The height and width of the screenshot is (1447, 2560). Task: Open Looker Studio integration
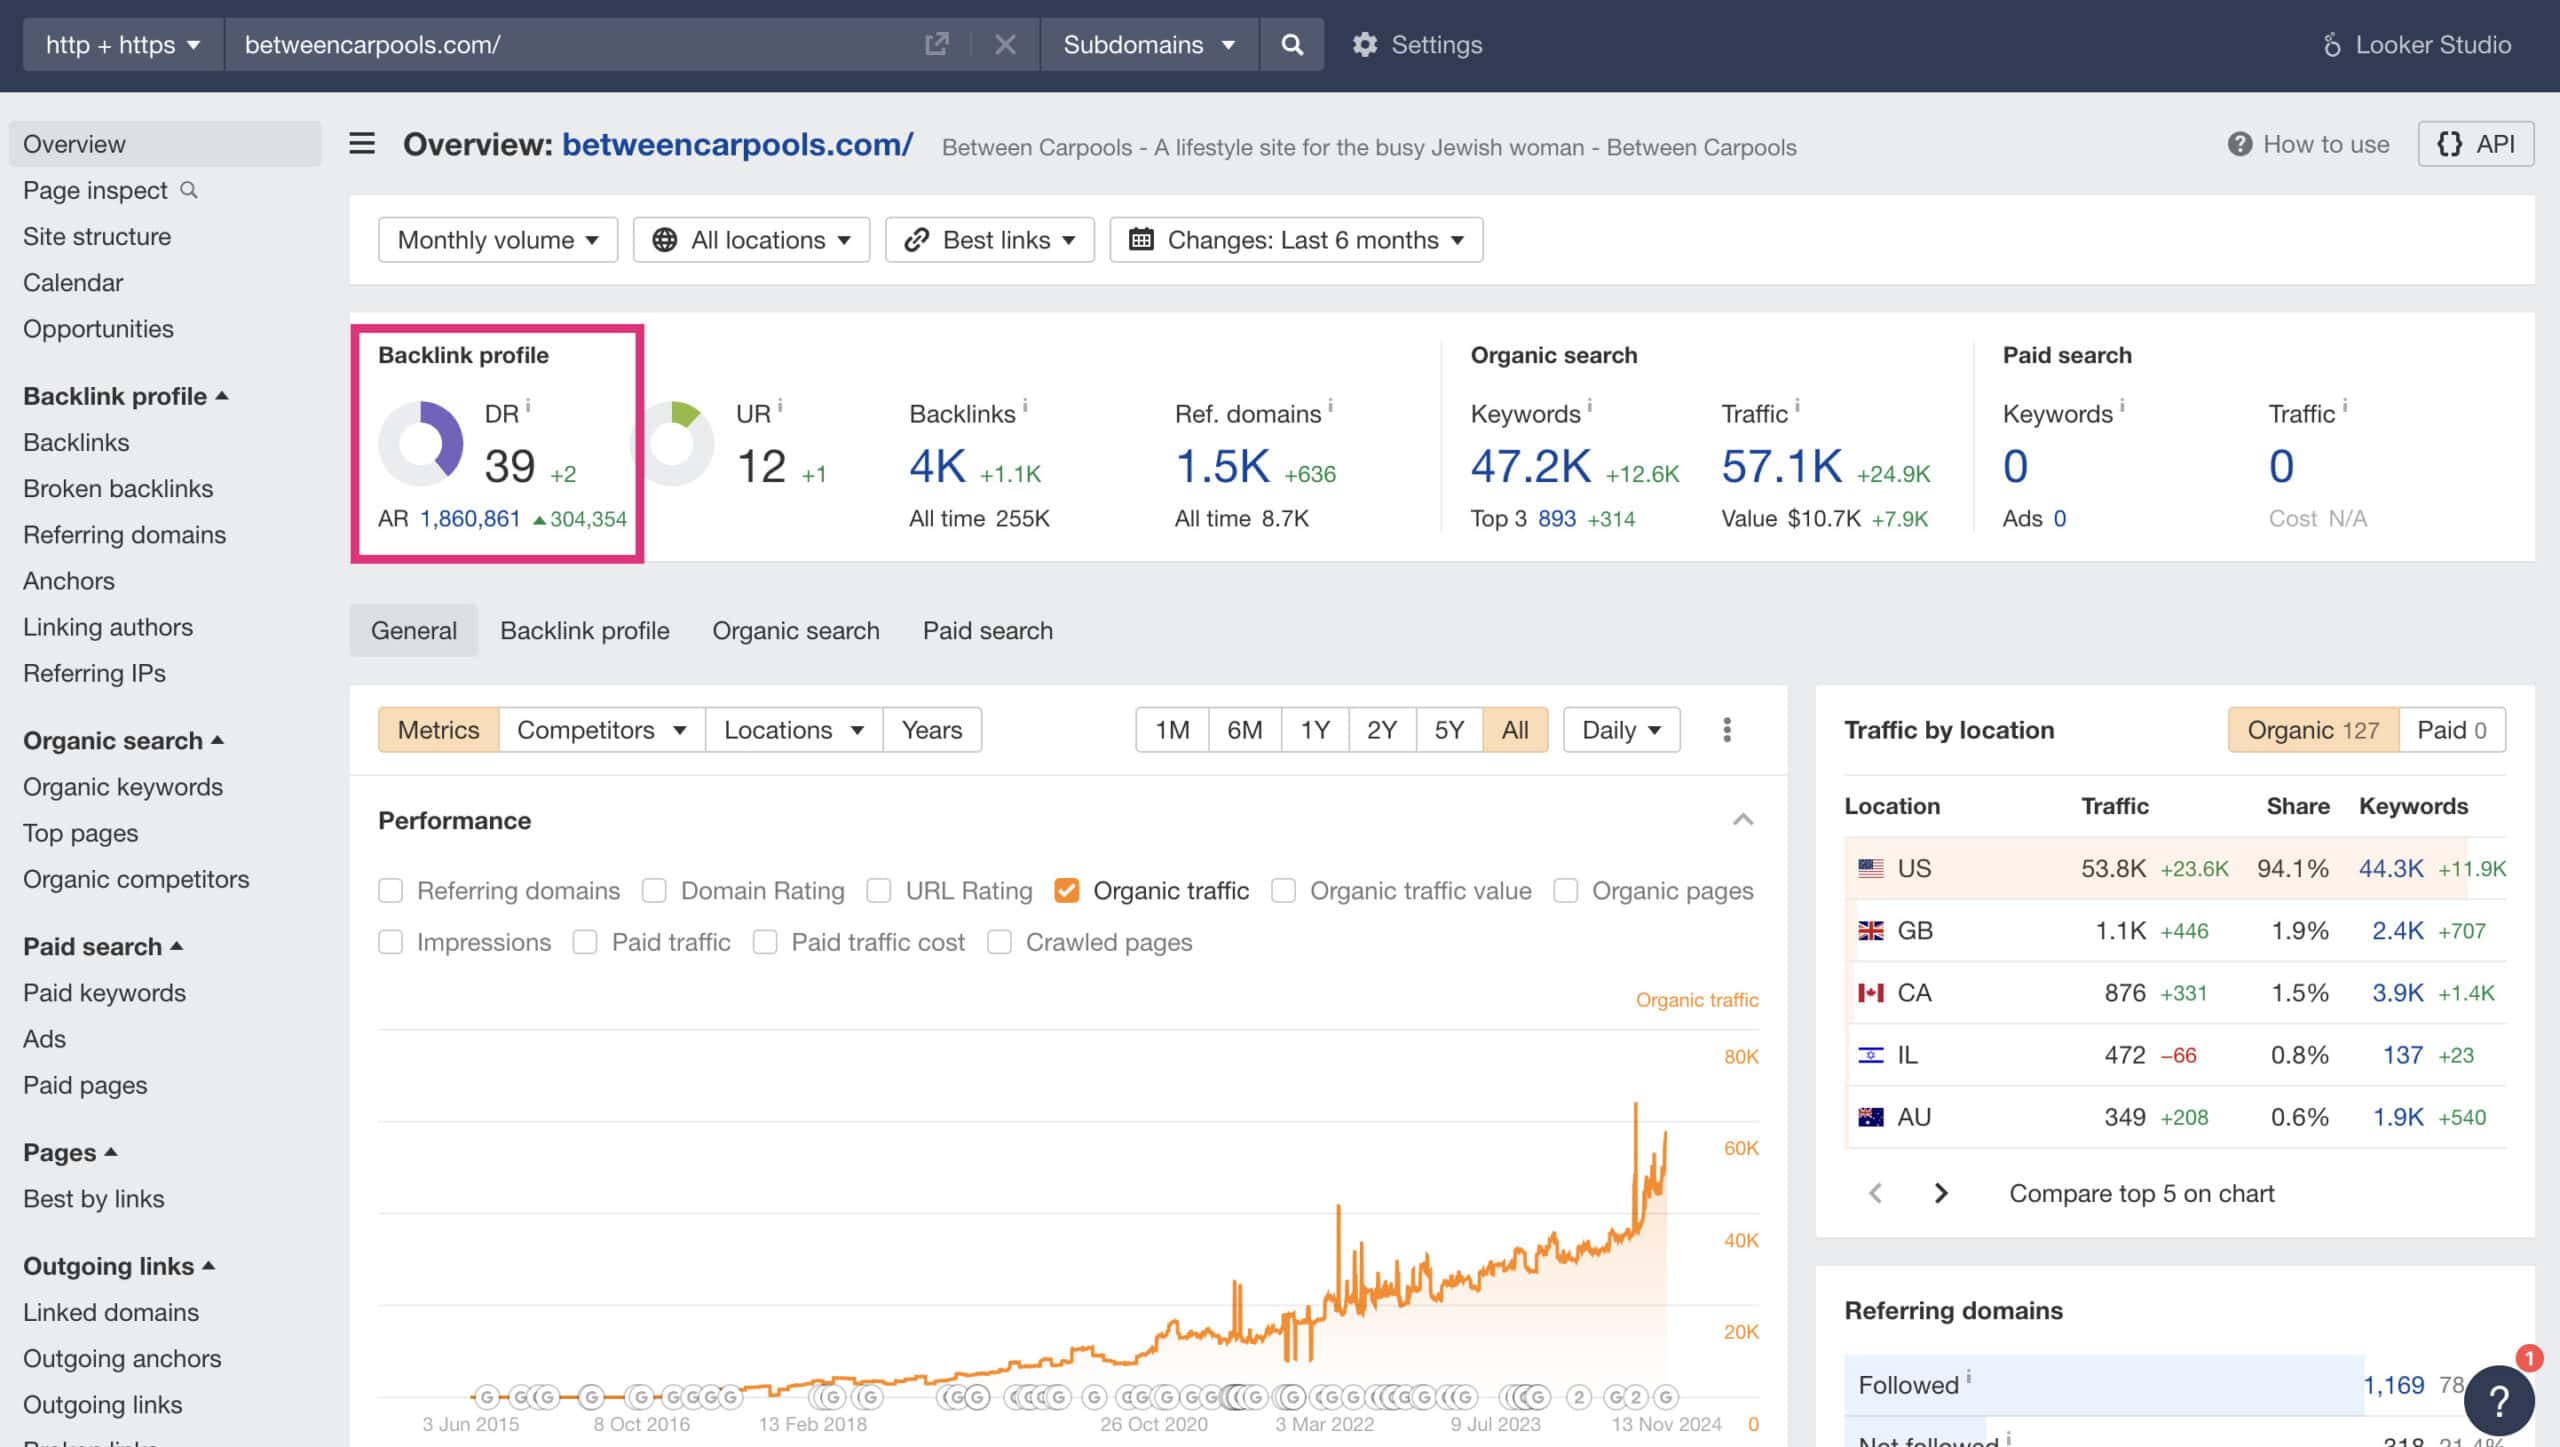pos(2416,45)
